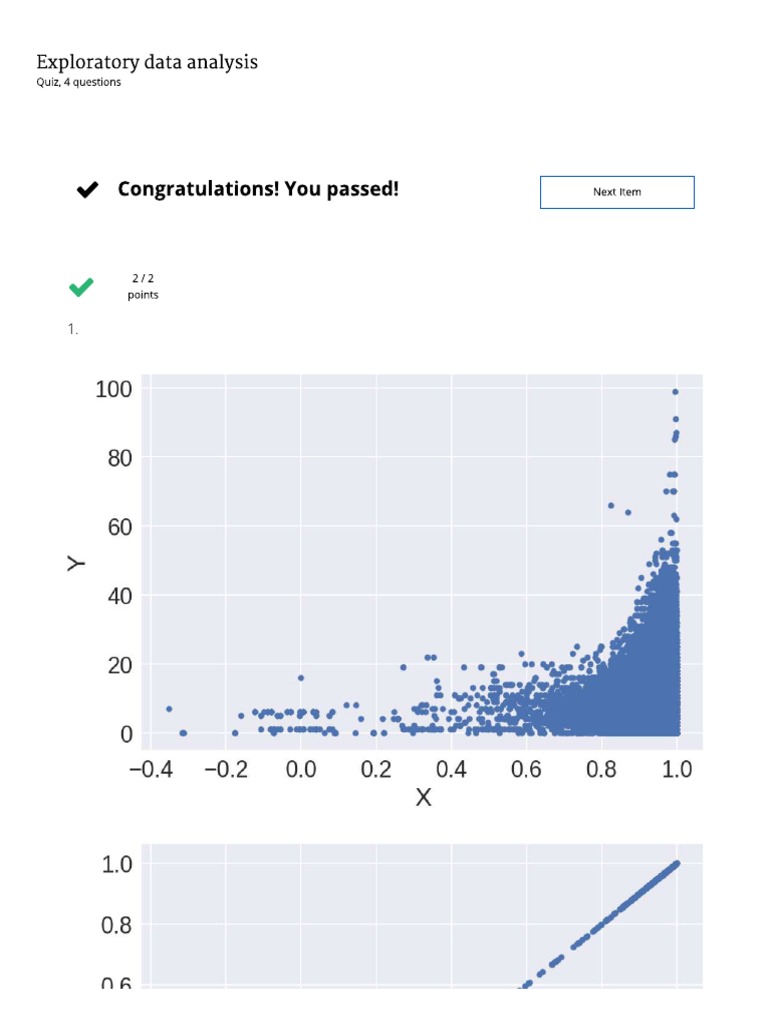Click the Next Item button
The width and height of the screenshot is (768, 1024).
click(617, 192)
